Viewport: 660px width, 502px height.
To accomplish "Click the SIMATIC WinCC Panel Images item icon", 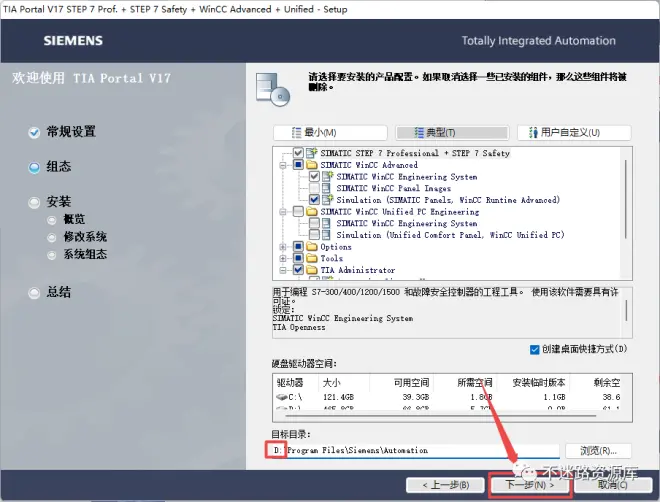I will [x=327, y=188].
